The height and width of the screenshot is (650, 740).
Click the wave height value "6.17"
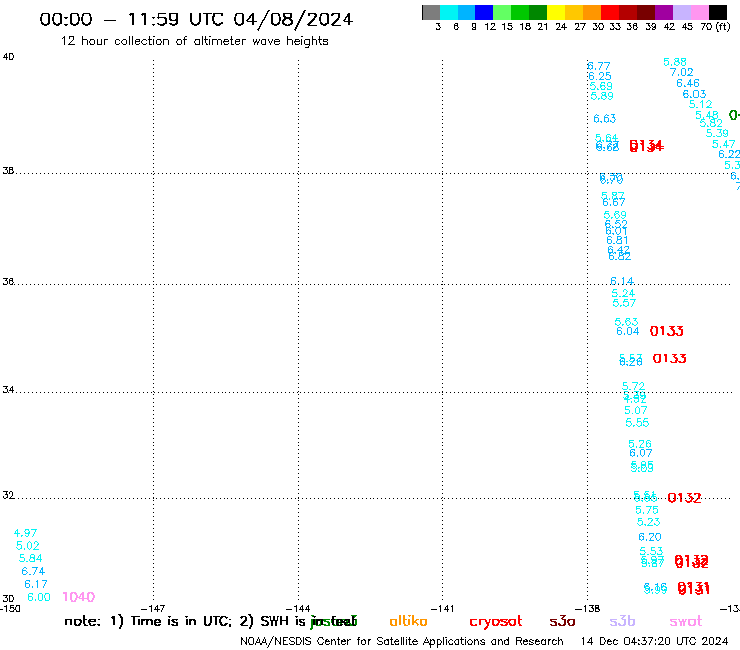tap(36, 584)
